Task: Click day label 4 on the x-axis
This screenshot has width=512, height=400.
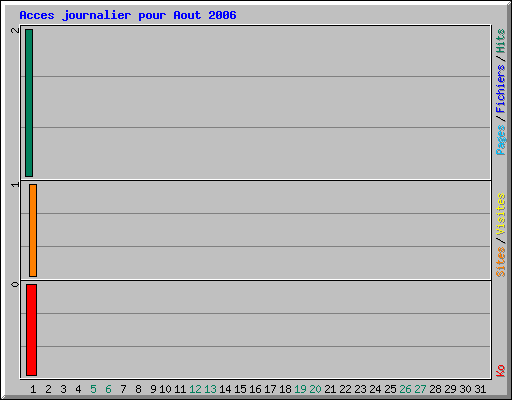Action: click(x=78, y=389)
